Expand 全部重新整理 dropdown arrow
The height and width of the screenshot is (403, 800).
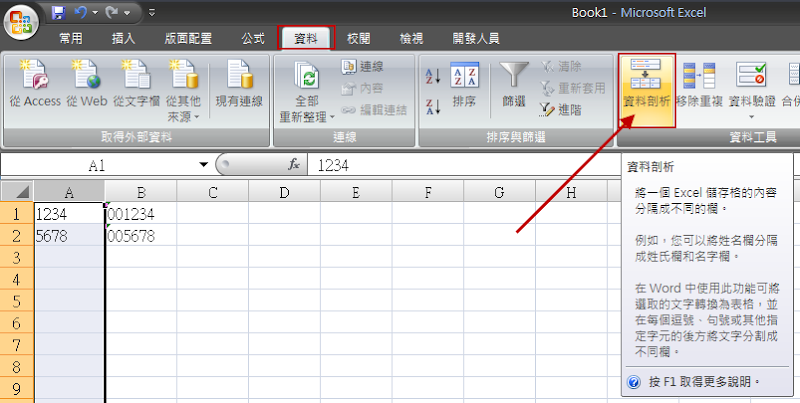pos(333,118)
